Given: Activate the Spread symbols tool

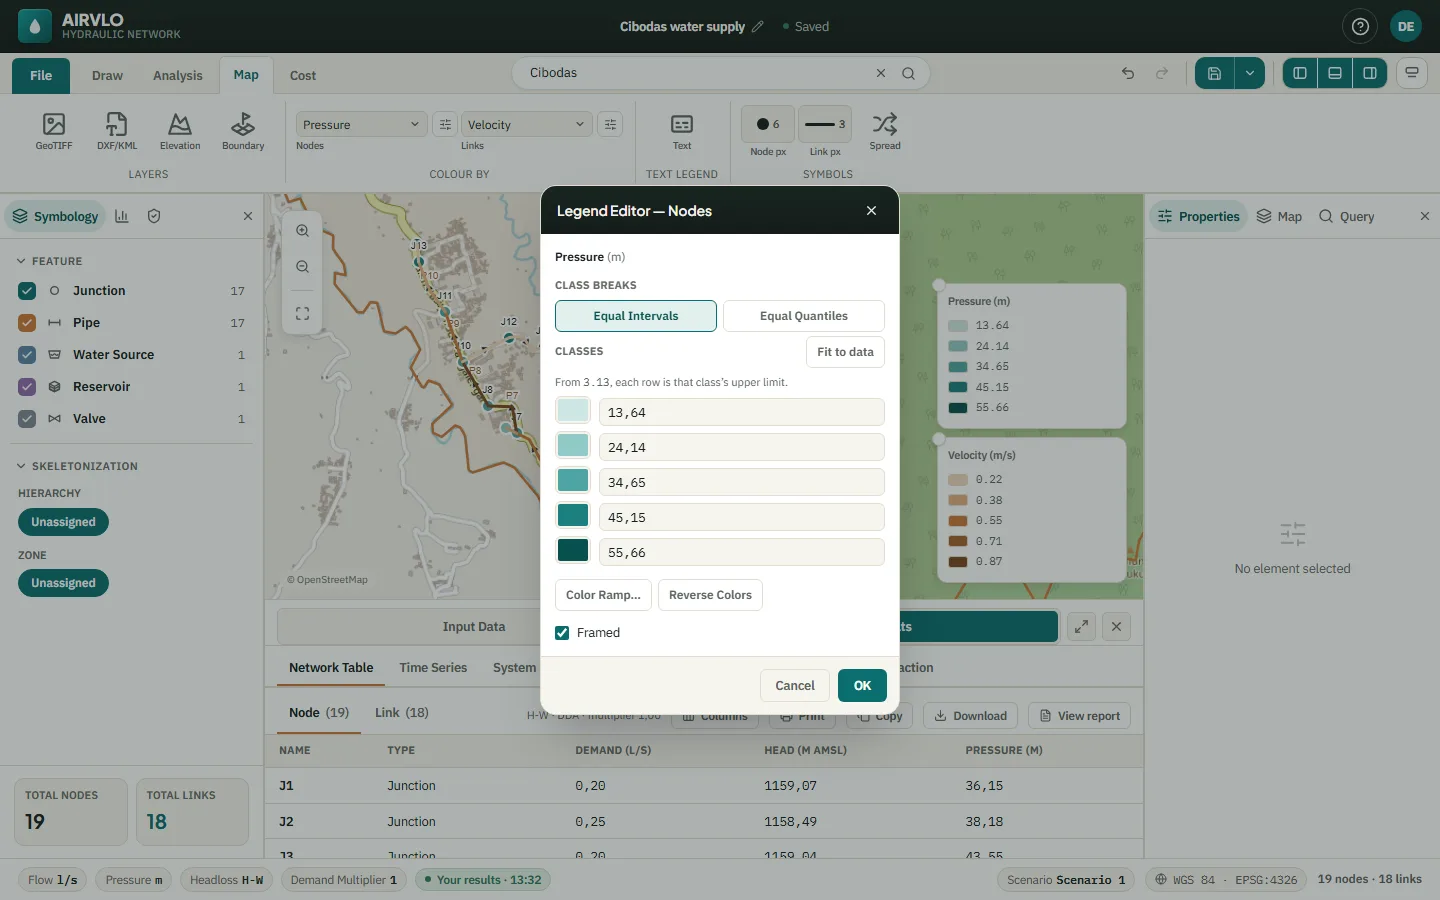Looking at the screenshot, I should coord(885,131).
